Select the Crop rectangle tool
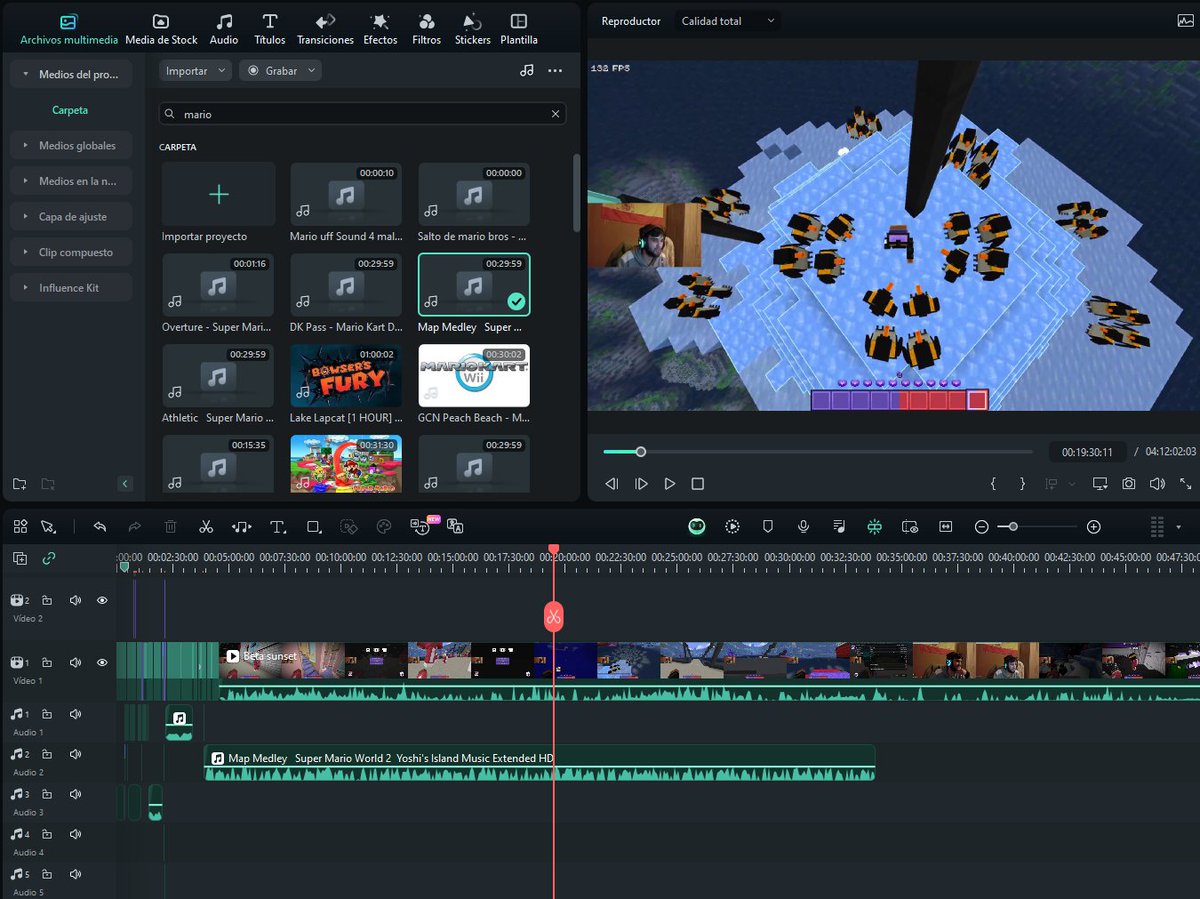 pyautogui.click(x=314, y=526)
